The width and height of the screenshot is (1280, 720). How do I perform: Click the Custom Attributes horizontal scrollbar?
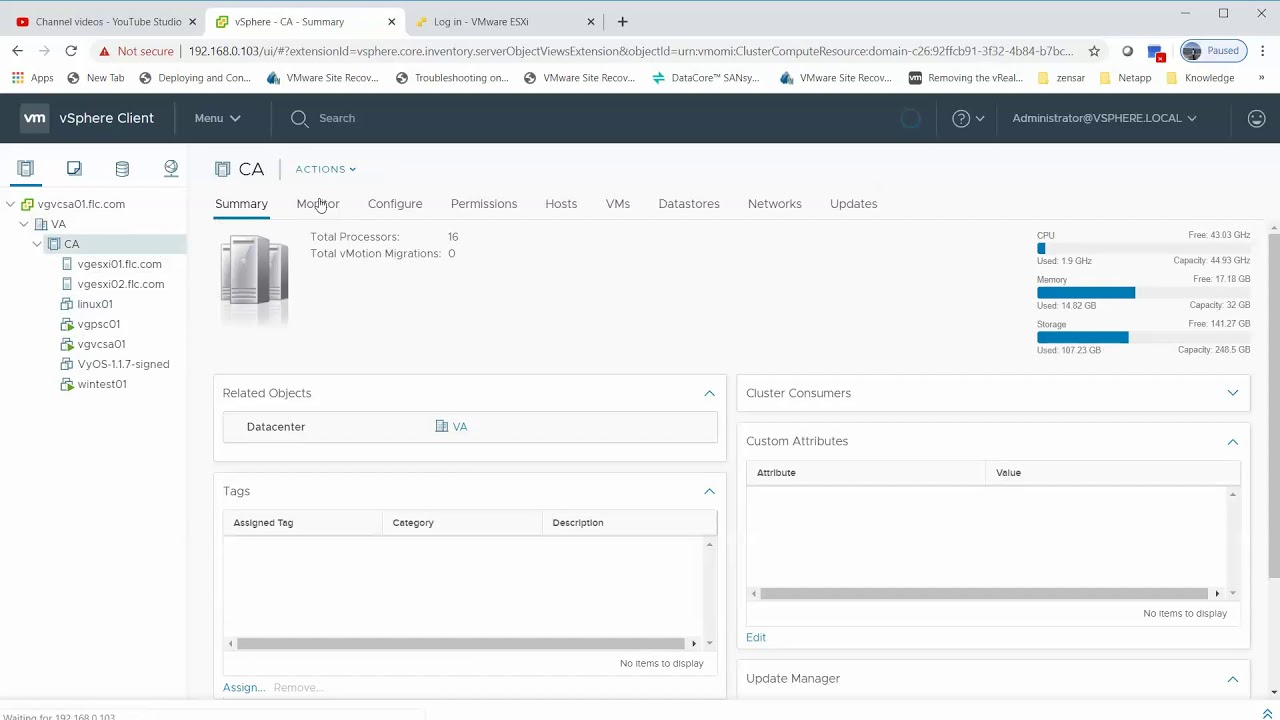point(984,593)
